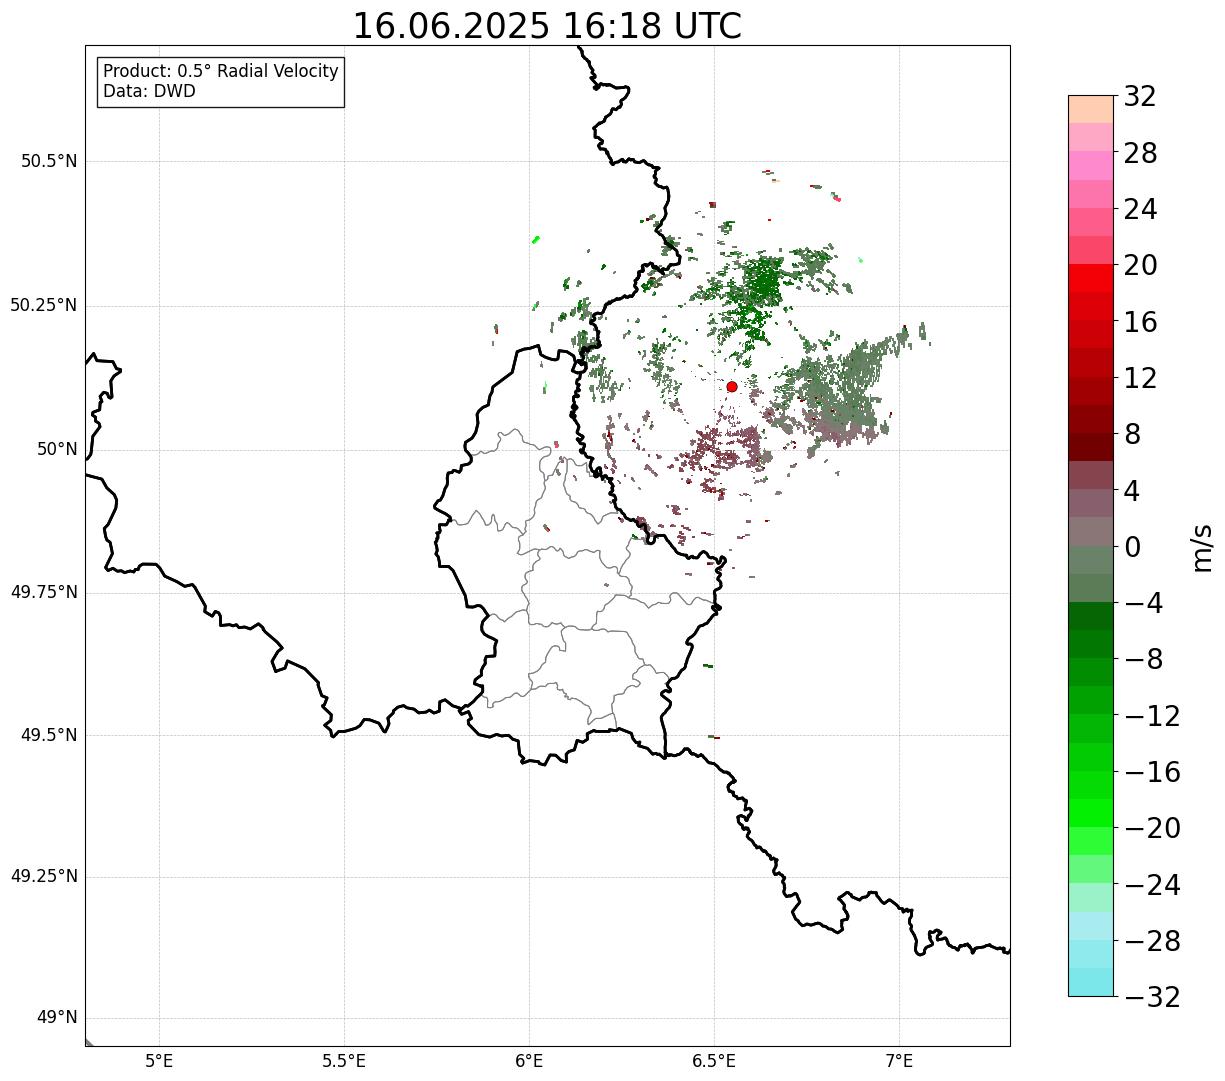This screenshot has height=1081, width=1225.
Task: Click the latitude label 49.75°N
Action: coord(44,593)
